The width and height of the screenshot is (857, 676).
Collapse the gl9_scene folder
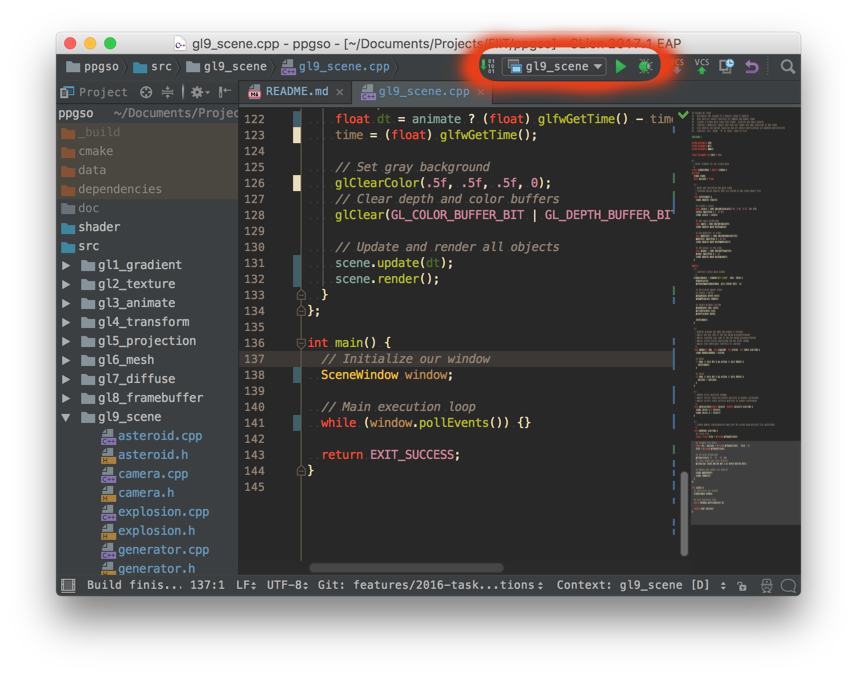66,418
